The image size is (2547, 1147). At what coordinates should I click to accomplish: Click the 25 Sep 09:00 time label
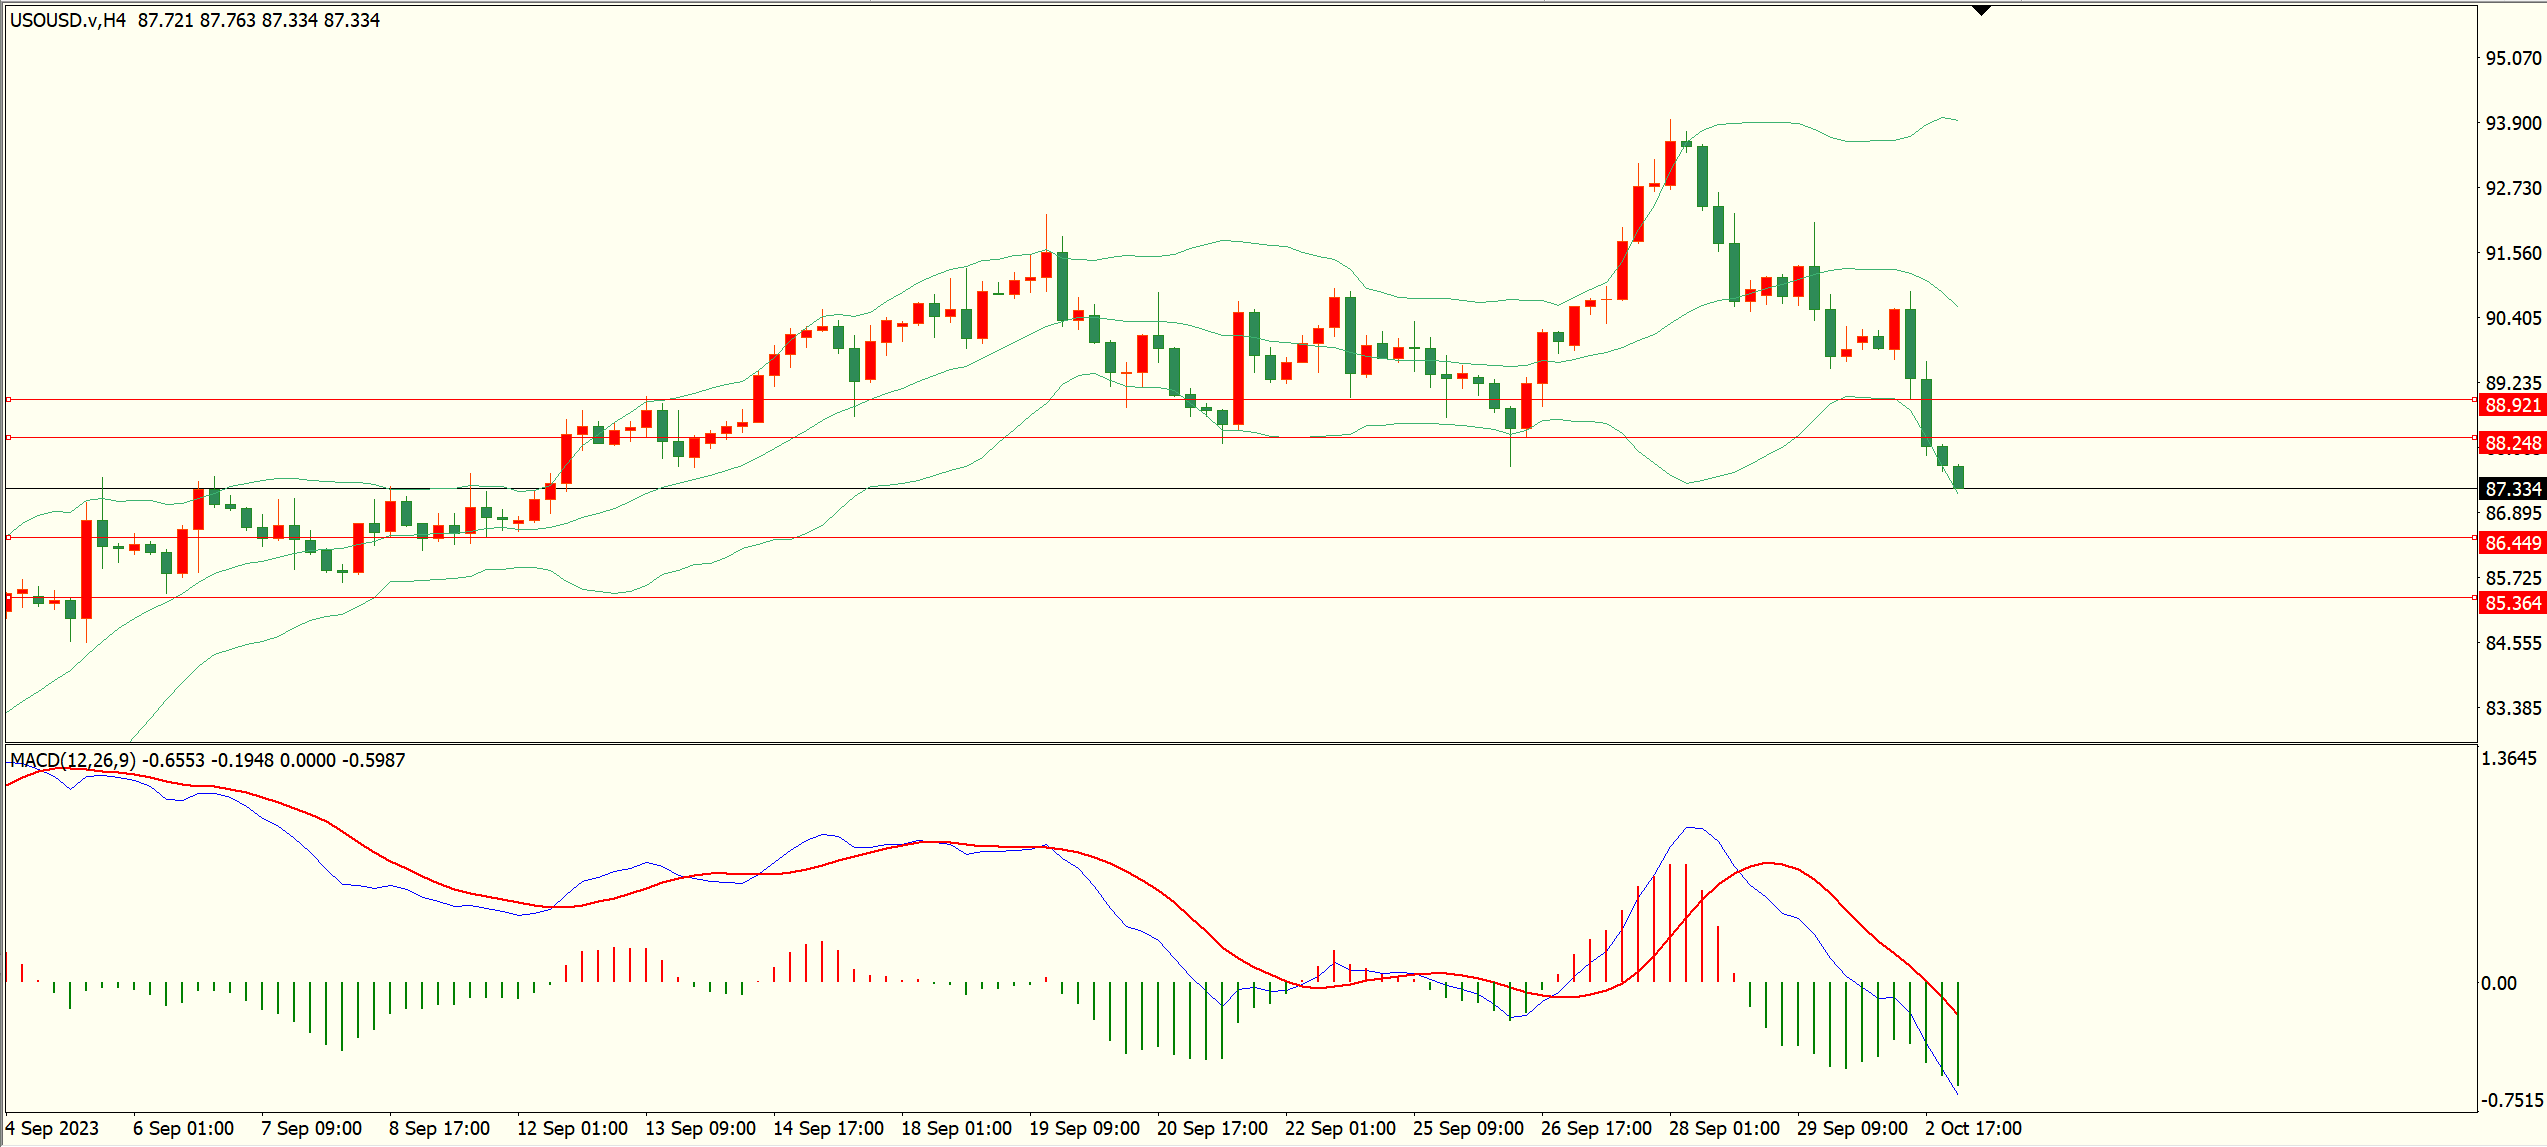(x=1468, y=1128)
